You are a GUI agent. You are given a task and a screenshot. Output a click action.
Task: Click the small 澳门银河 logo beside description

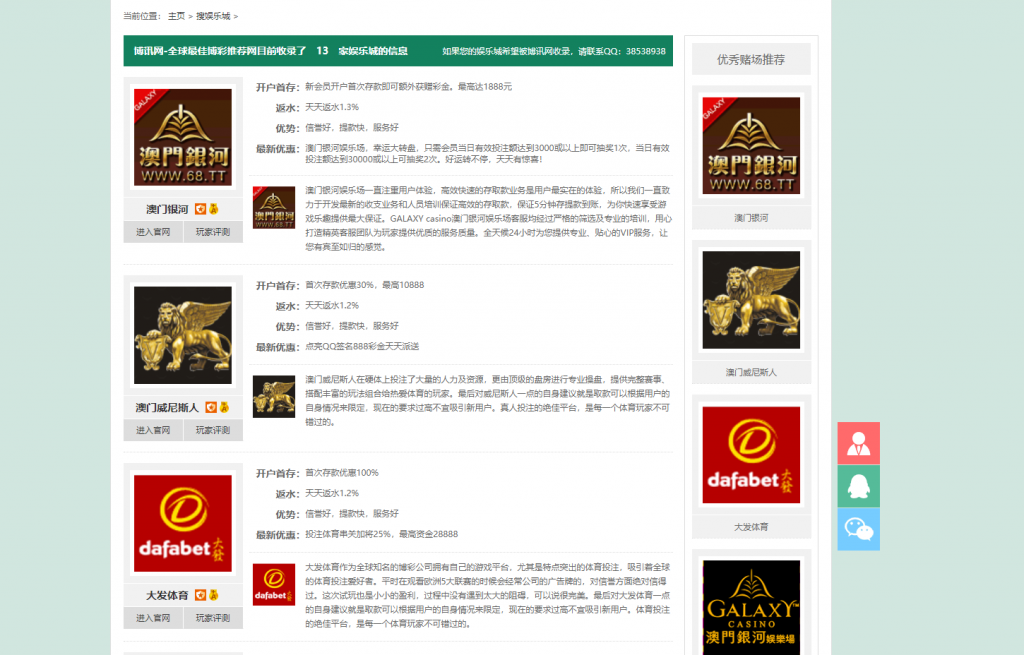(x=273, y=208)
